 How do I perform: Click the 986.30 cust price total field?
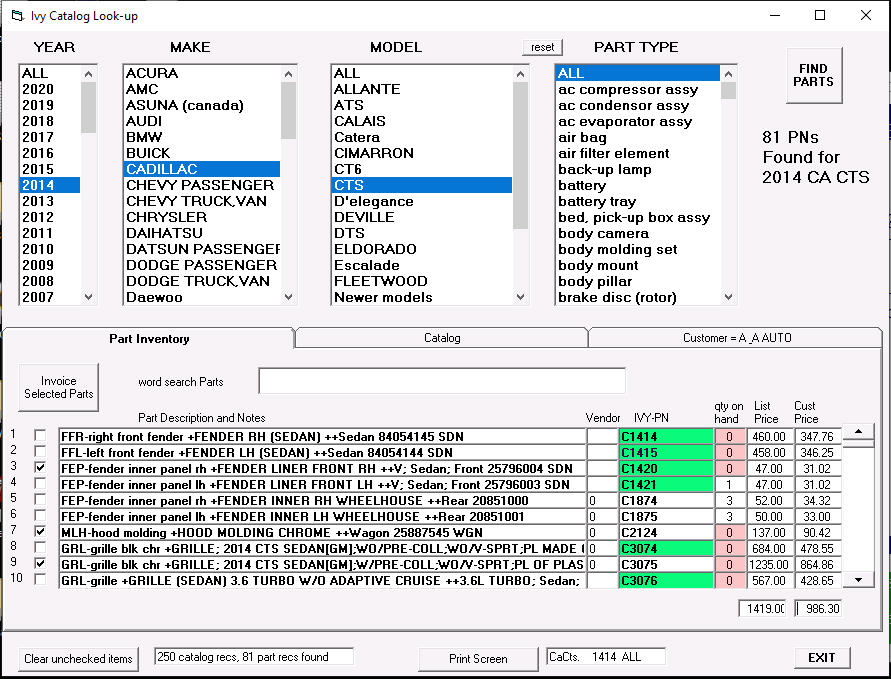[818, 609]
